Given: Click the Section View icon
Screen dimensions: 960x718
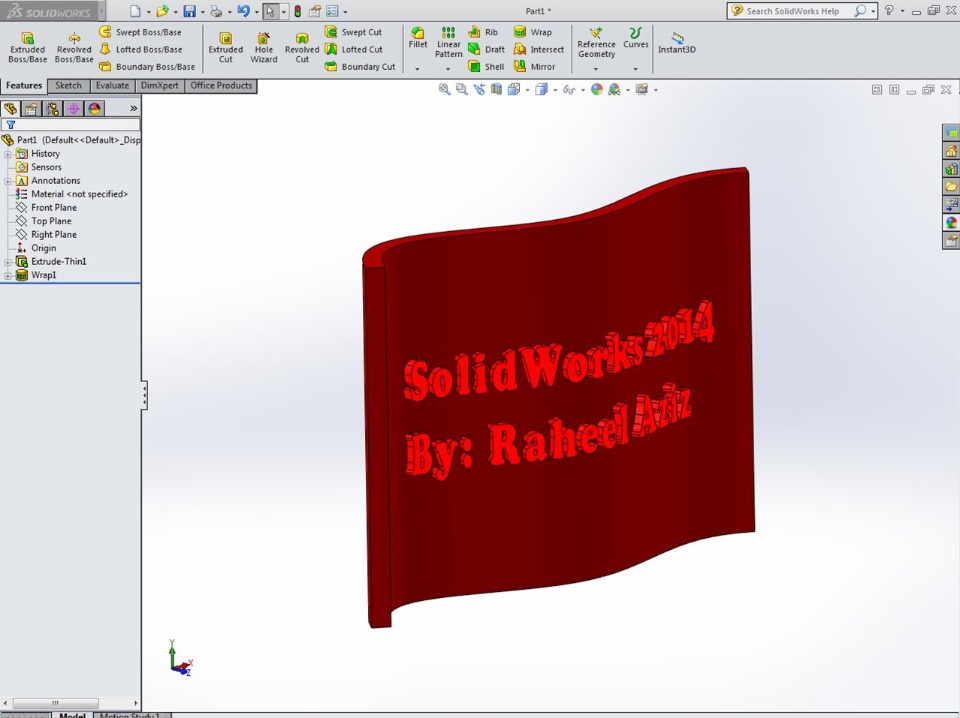Looking at the screenshot, I should click(496, 89).
